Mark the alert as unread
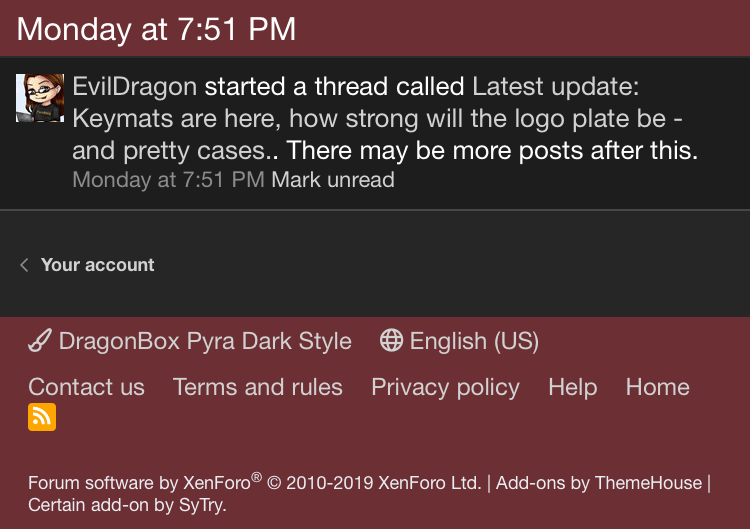The height and width of the screenshot is (529, 750). [x=333, y=180]
